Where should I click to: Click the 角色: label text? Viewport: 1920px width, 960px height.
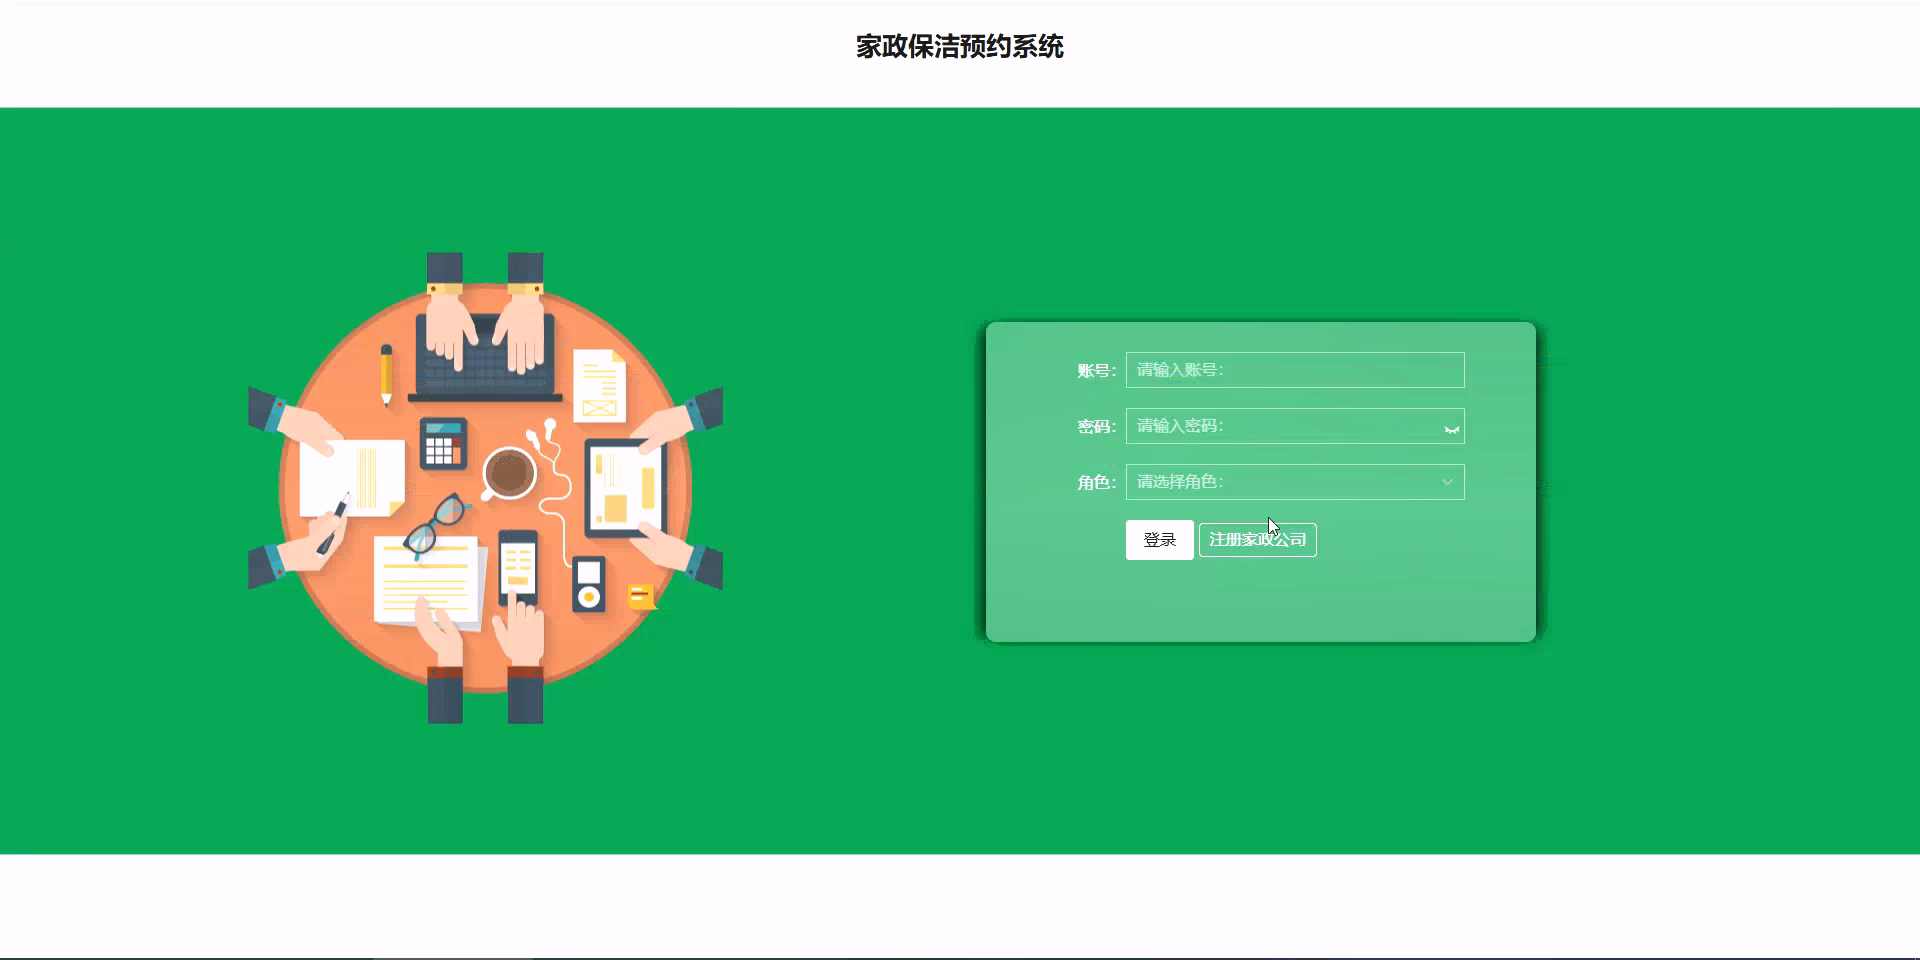(1096, 483)
